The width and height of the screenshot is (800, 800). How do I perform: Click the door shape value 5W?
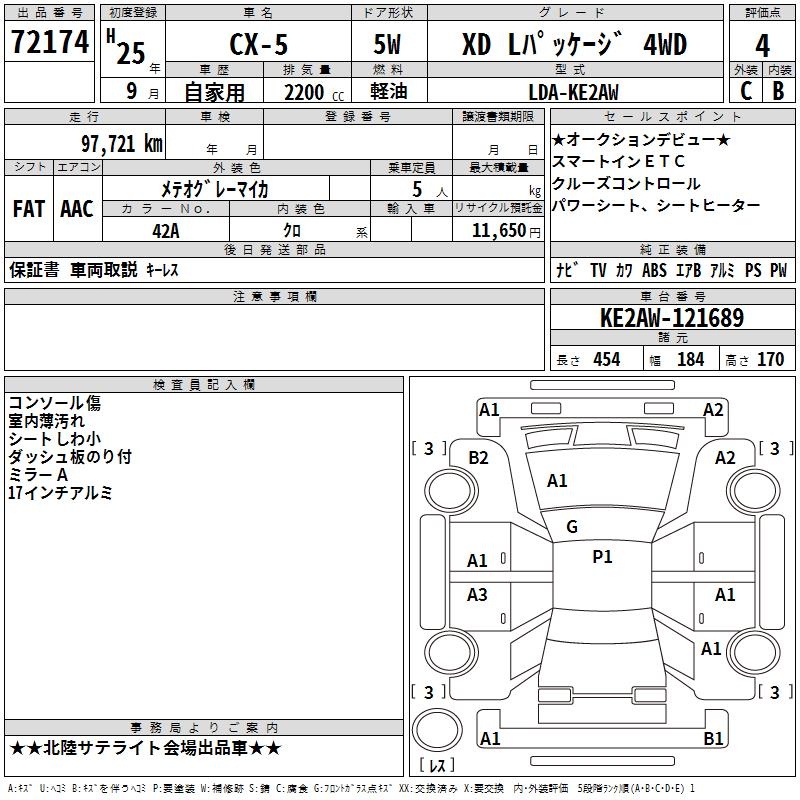[x=387, y=44]
